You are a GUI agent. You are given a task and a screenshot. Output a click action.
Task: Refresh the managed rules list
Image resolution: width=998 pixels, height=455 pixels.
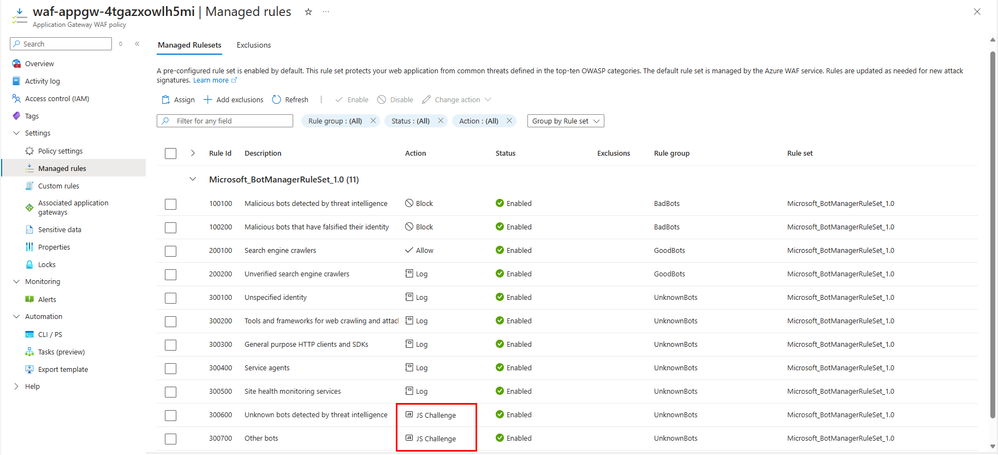pyautogui.click(x=290, y=100)
